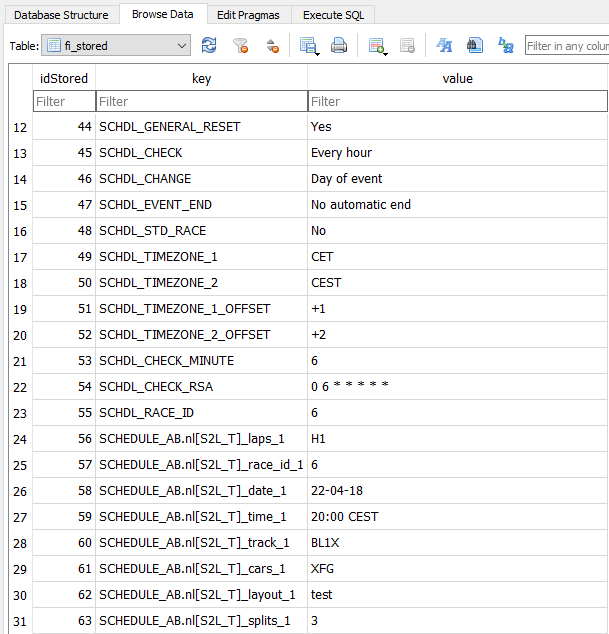Sort by the value column header
The height and width of the screenshot is (634, 609).
point(457,78)
